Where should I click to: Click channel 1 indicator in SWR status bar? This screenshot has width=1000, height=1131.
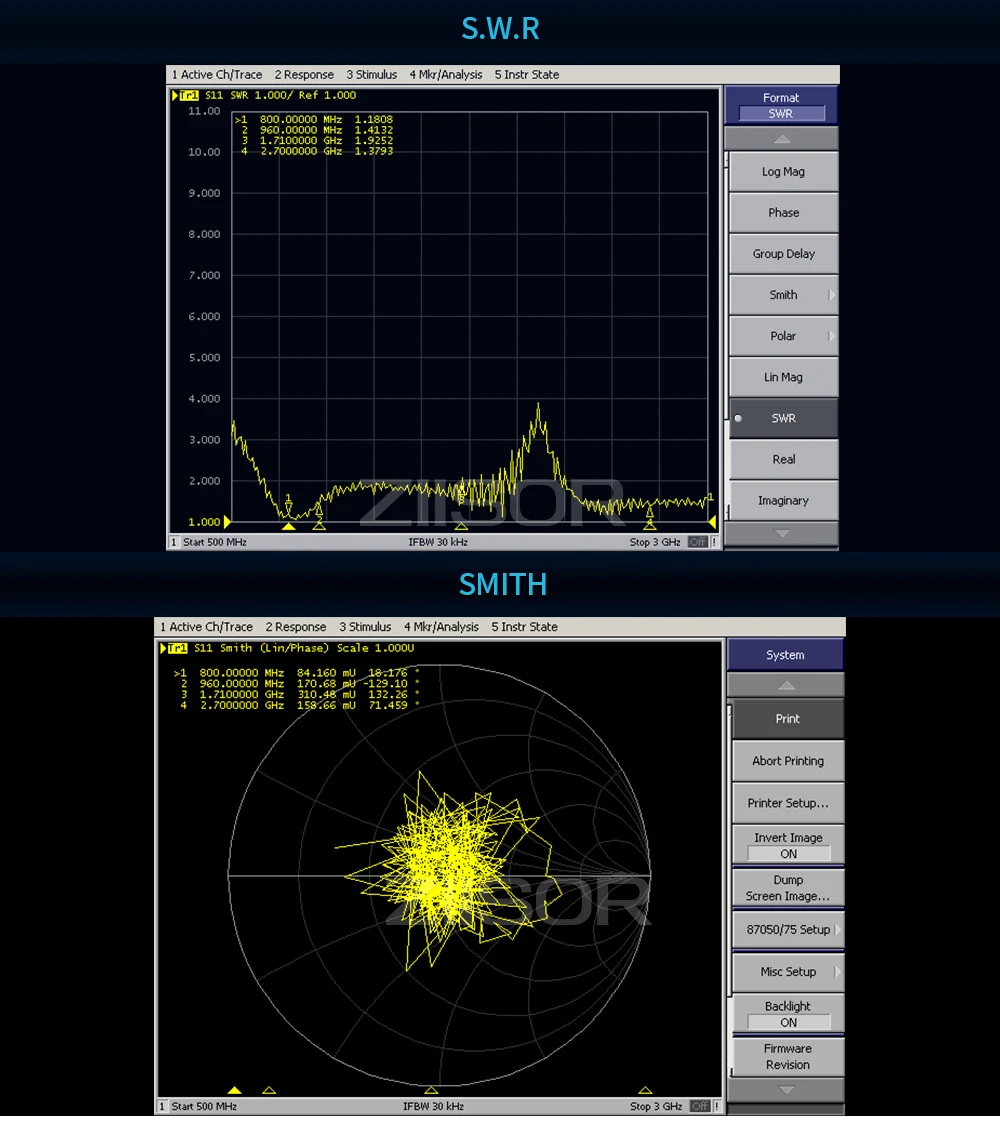click(173, 542)
